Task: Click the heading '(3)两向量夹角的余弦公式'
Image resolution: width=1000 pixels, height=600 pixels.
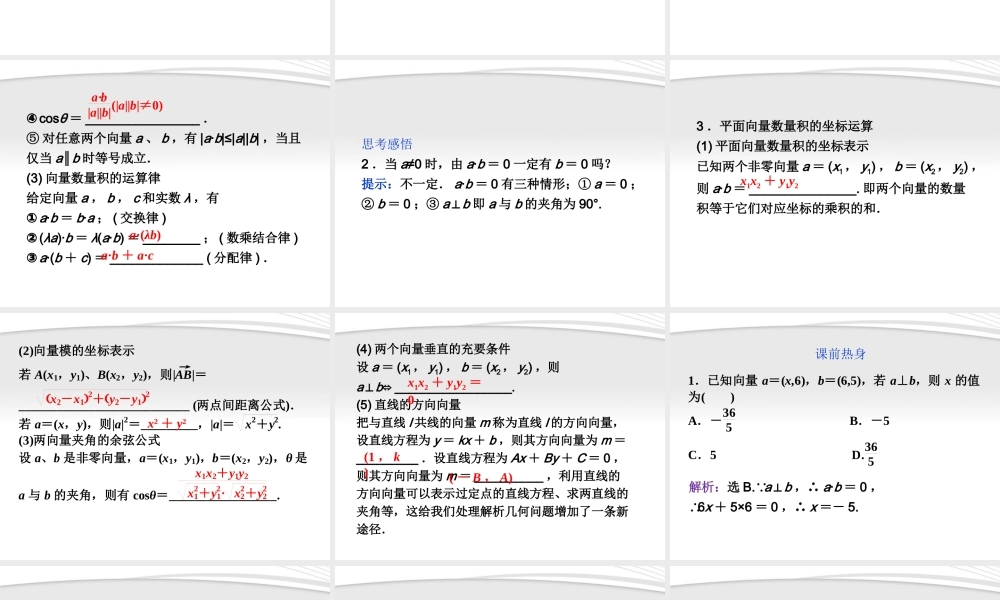Action: point(89,441)
